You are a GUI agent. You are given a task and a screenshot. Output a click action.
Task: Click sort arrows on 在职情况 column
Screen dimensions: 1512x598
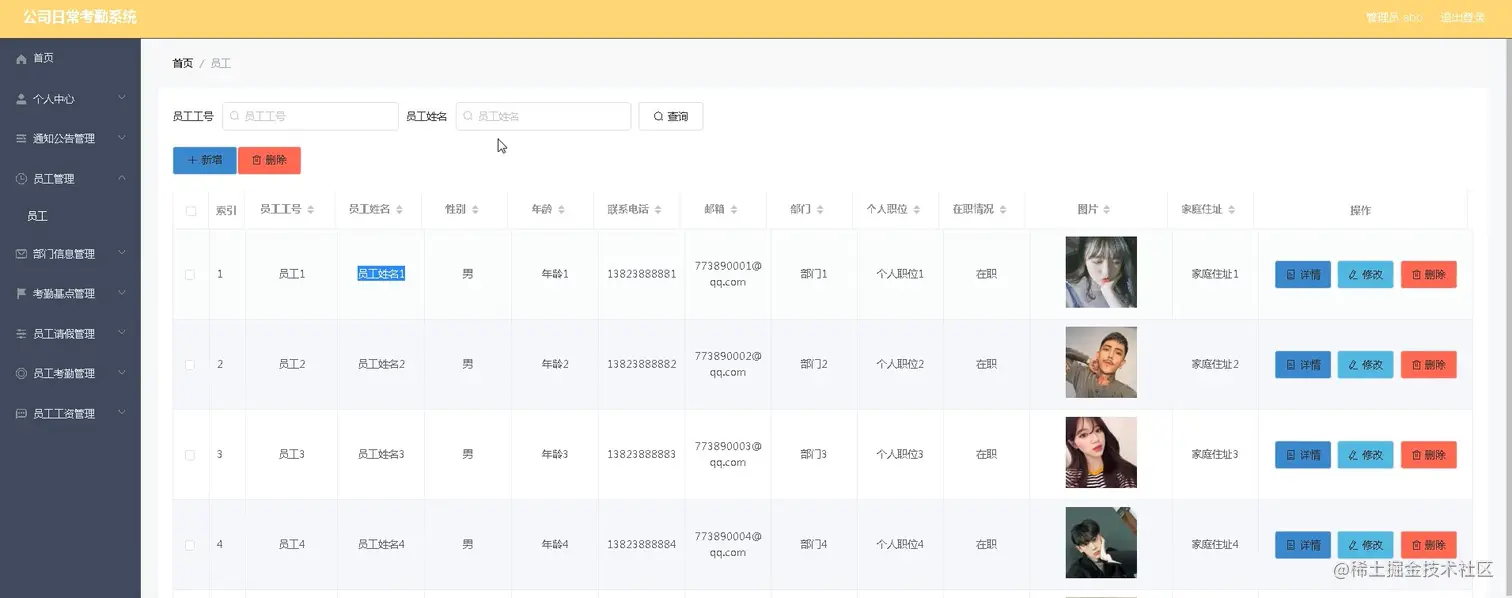(1003, 210)
